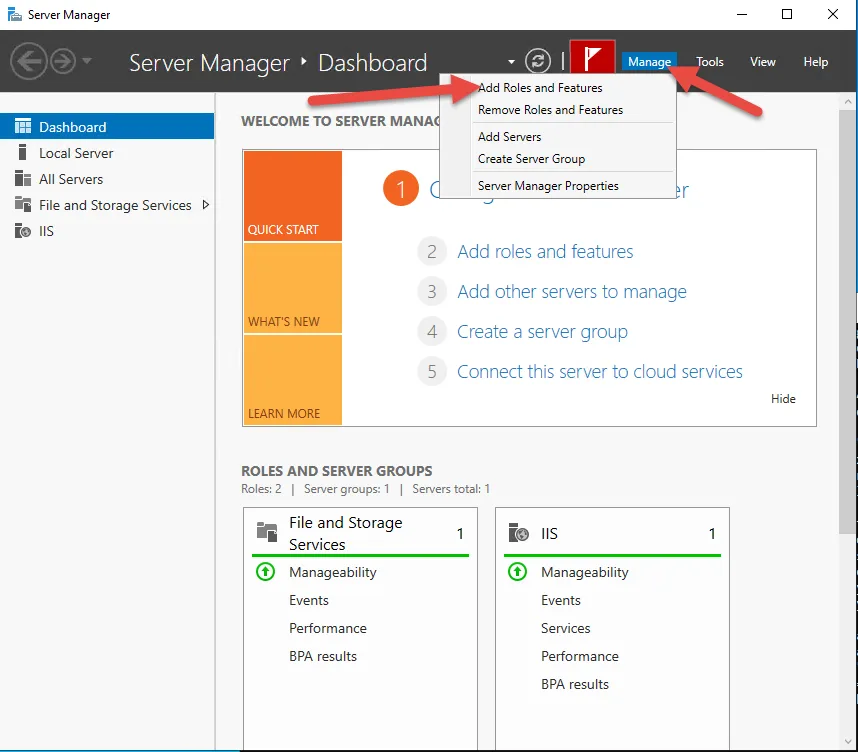Click the refresh dashboard icon
This screenshot has width=858, height=752.
click(x=538, y=61)
